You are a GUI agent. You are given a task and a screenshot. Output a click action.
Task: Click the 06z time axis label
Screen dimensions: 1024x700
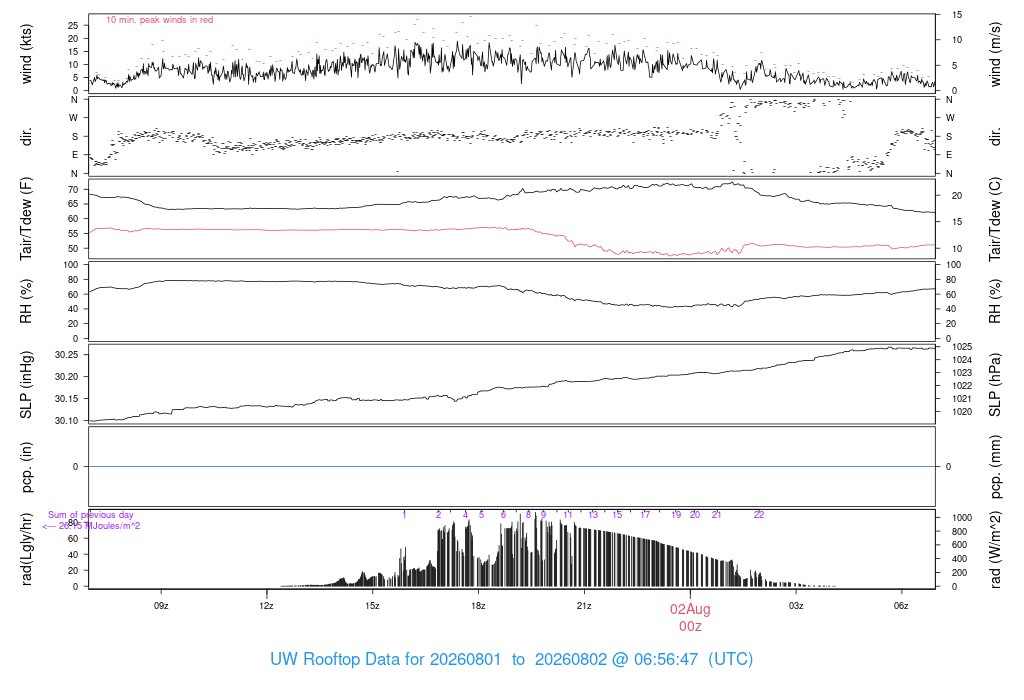[x=901, y=606]
